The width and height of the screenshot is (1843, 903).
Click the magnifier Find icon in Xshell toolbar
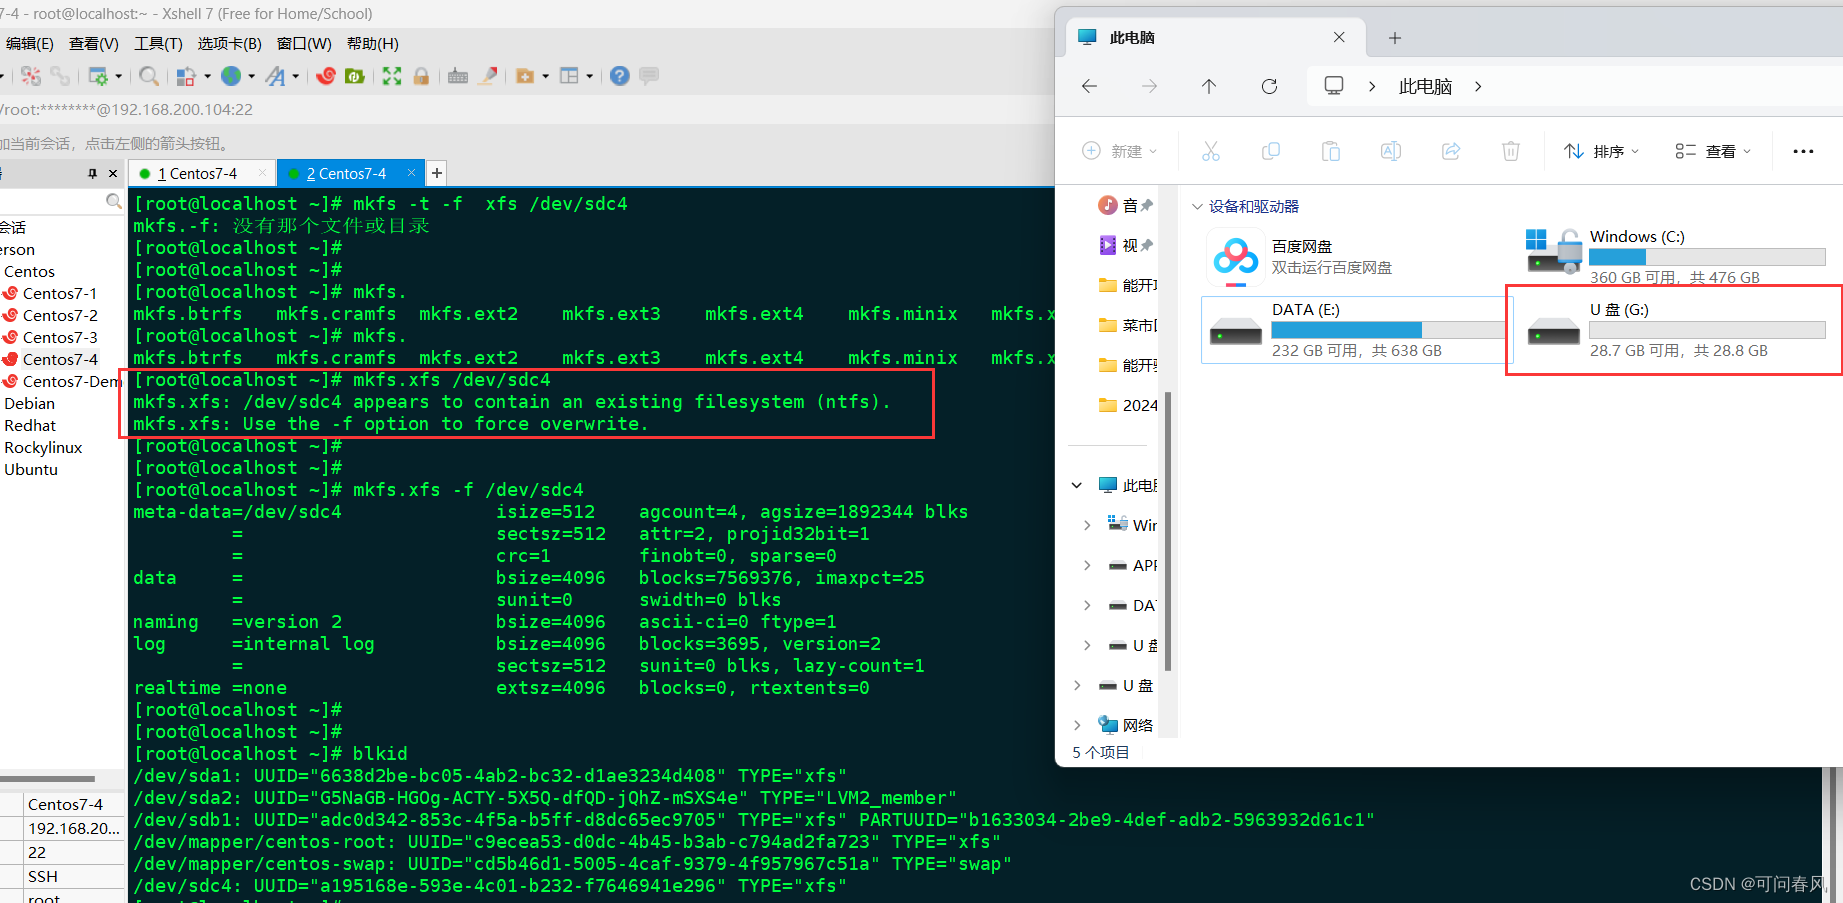point(149,76)
